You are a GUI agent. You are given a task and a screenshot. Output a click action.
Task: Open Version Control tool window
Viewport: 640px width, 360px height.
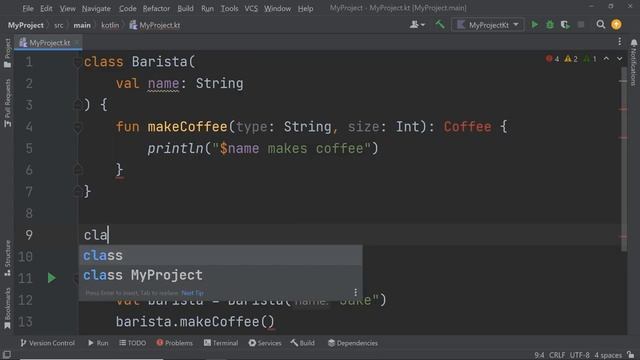(47, 343)
